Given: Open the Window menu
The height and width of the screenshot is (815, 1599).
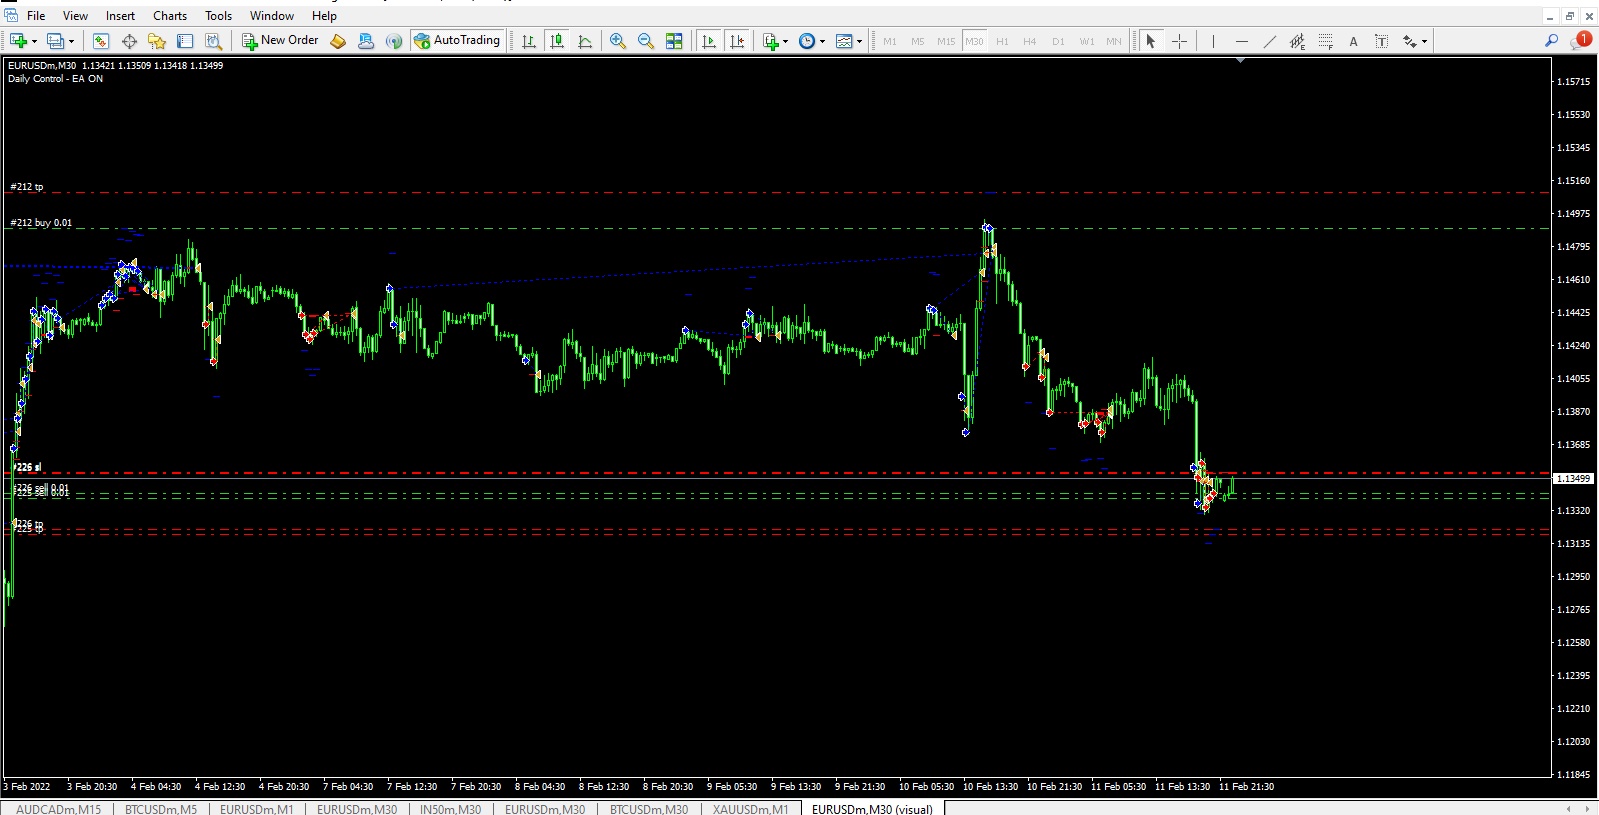Looking at the screenshot, I should 271,15.
